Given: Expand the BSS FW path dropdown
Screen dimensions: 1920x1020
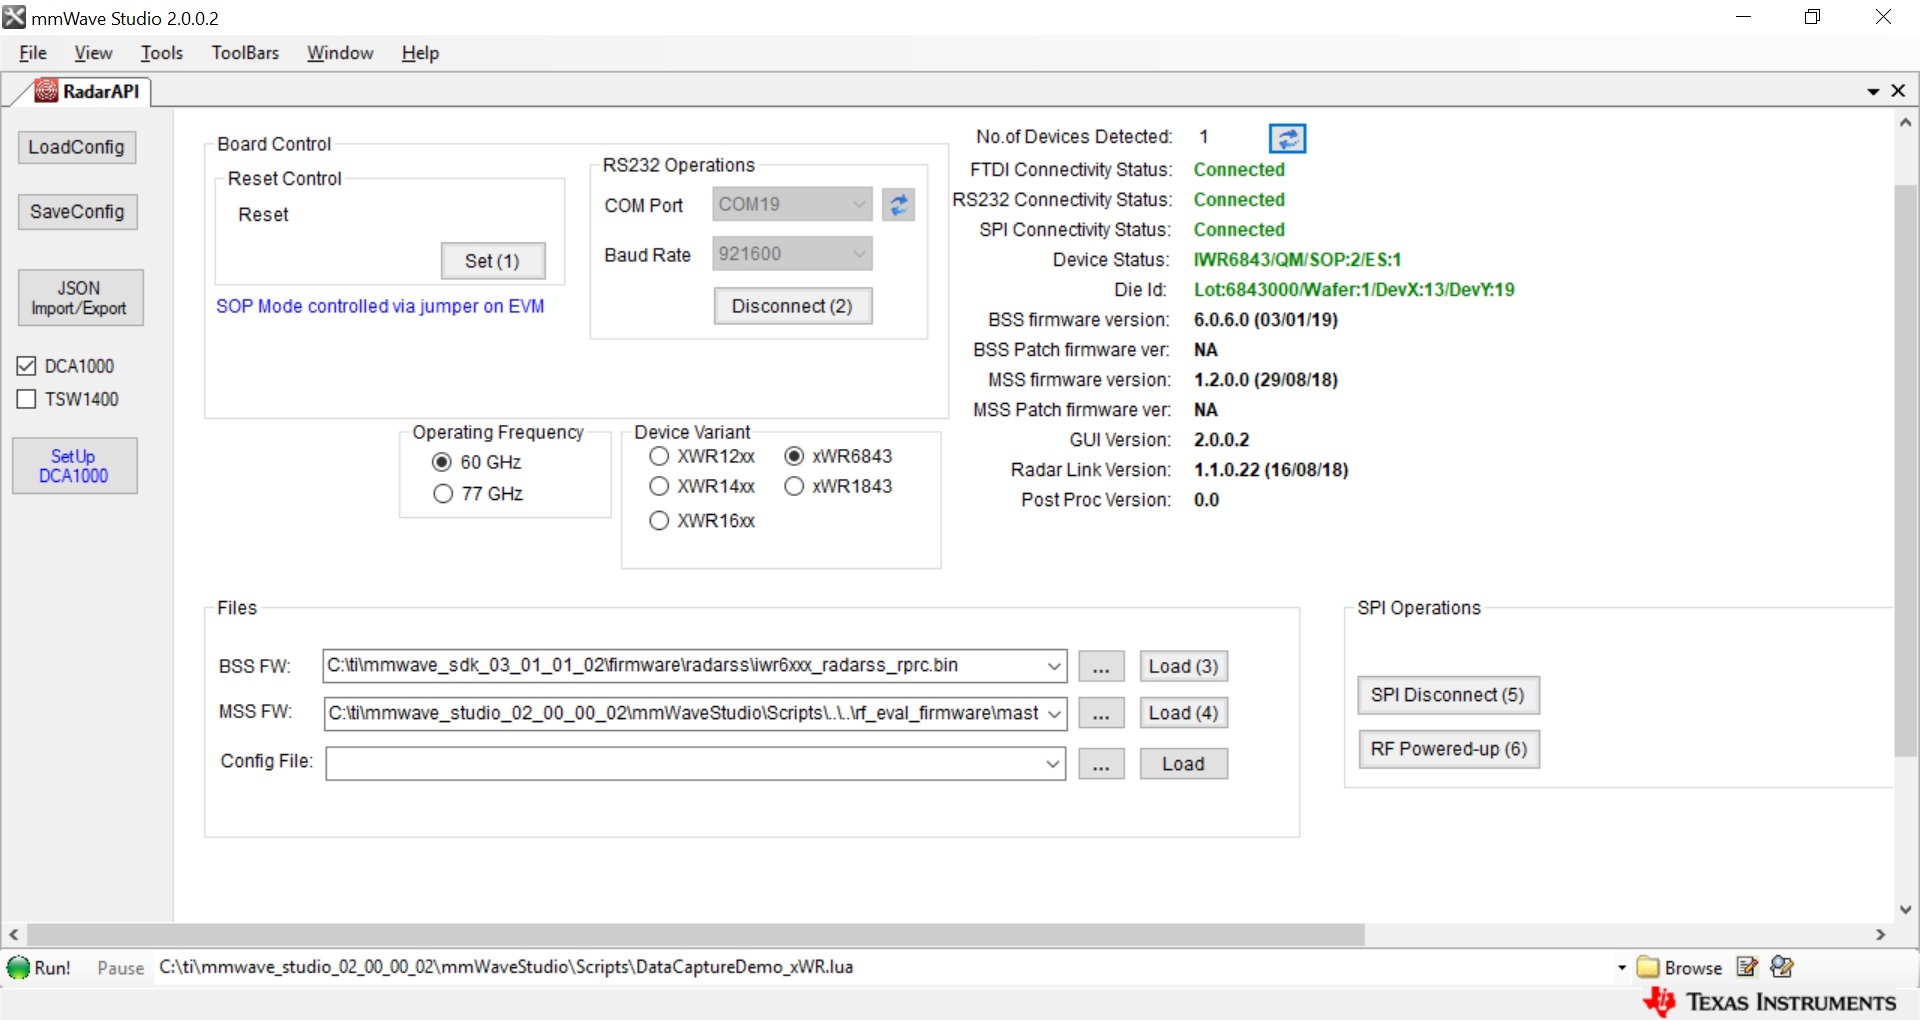Looking at the screenshot, I should (1053, 666).
